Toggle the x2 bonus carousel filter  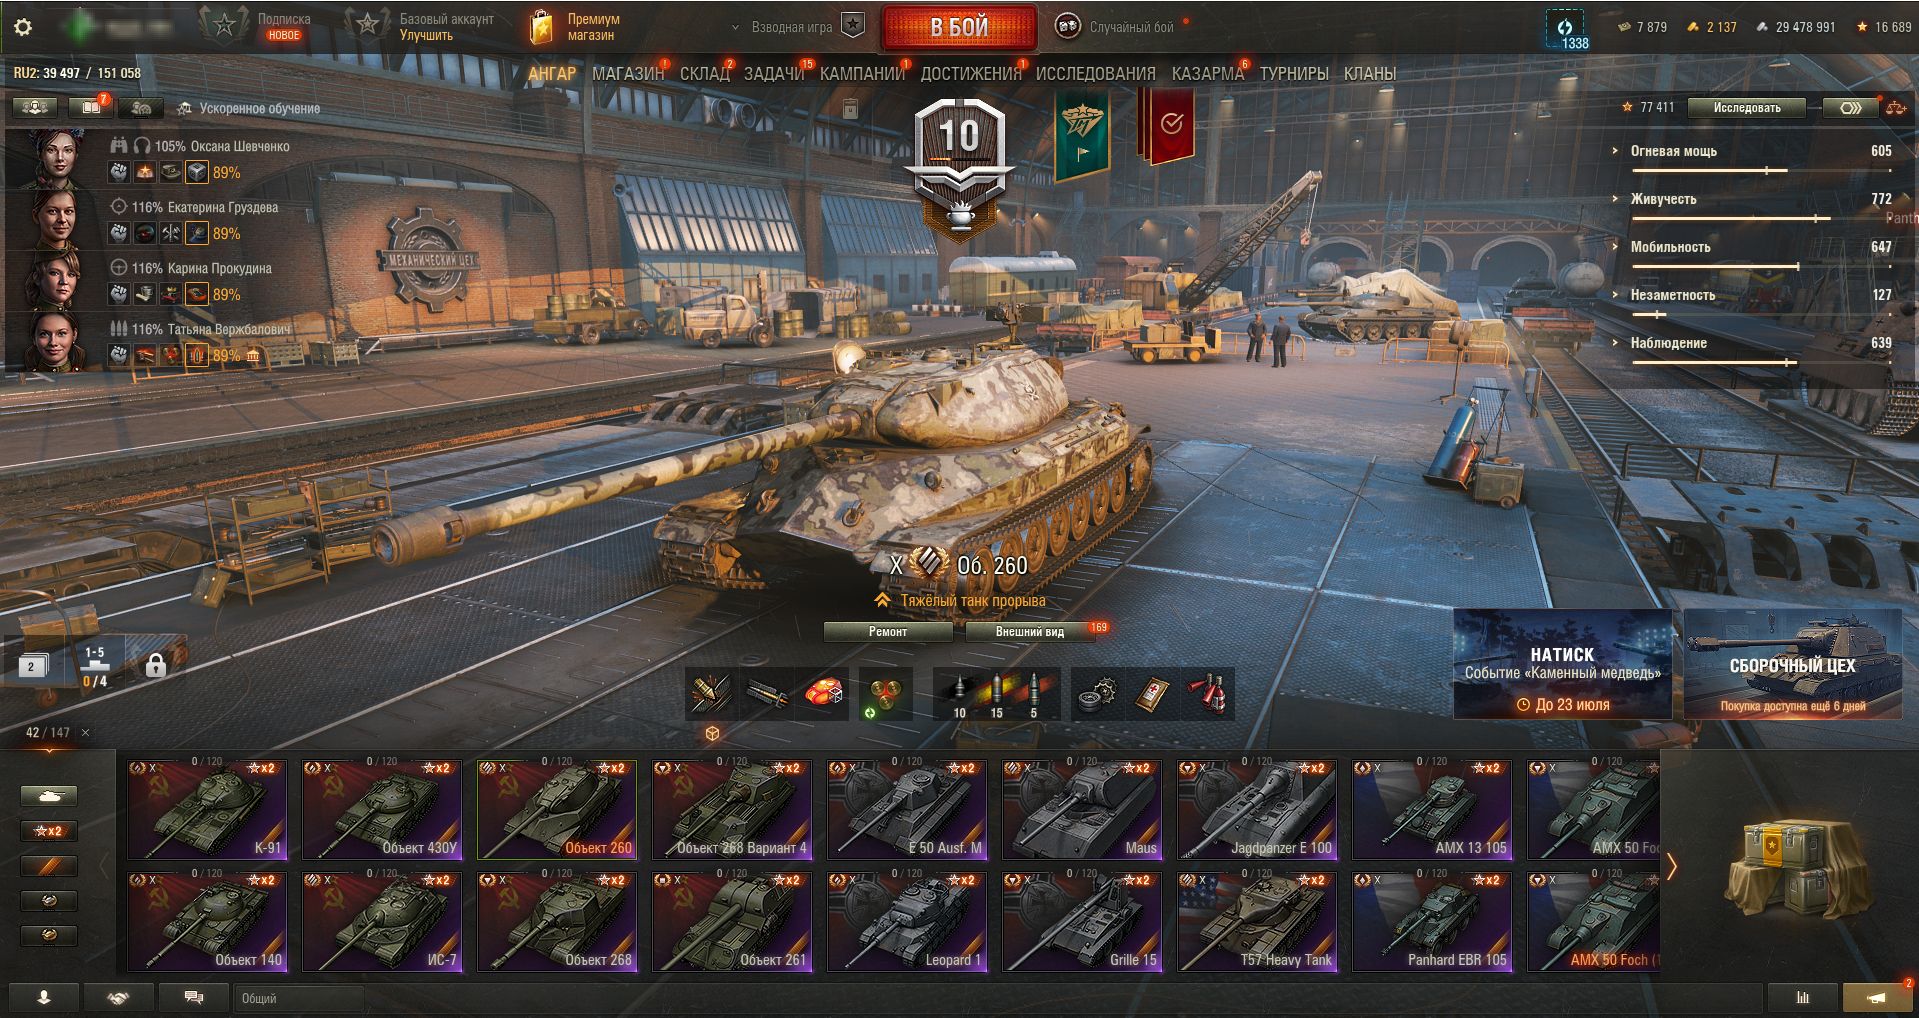coord(49,831)
